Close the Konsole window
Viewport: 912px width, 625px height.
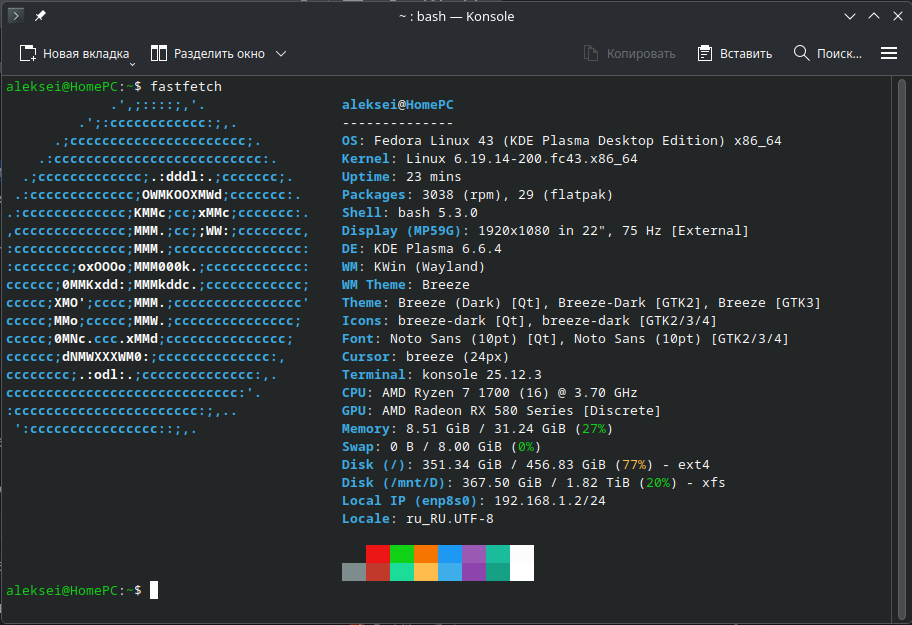tap(897, 16)
